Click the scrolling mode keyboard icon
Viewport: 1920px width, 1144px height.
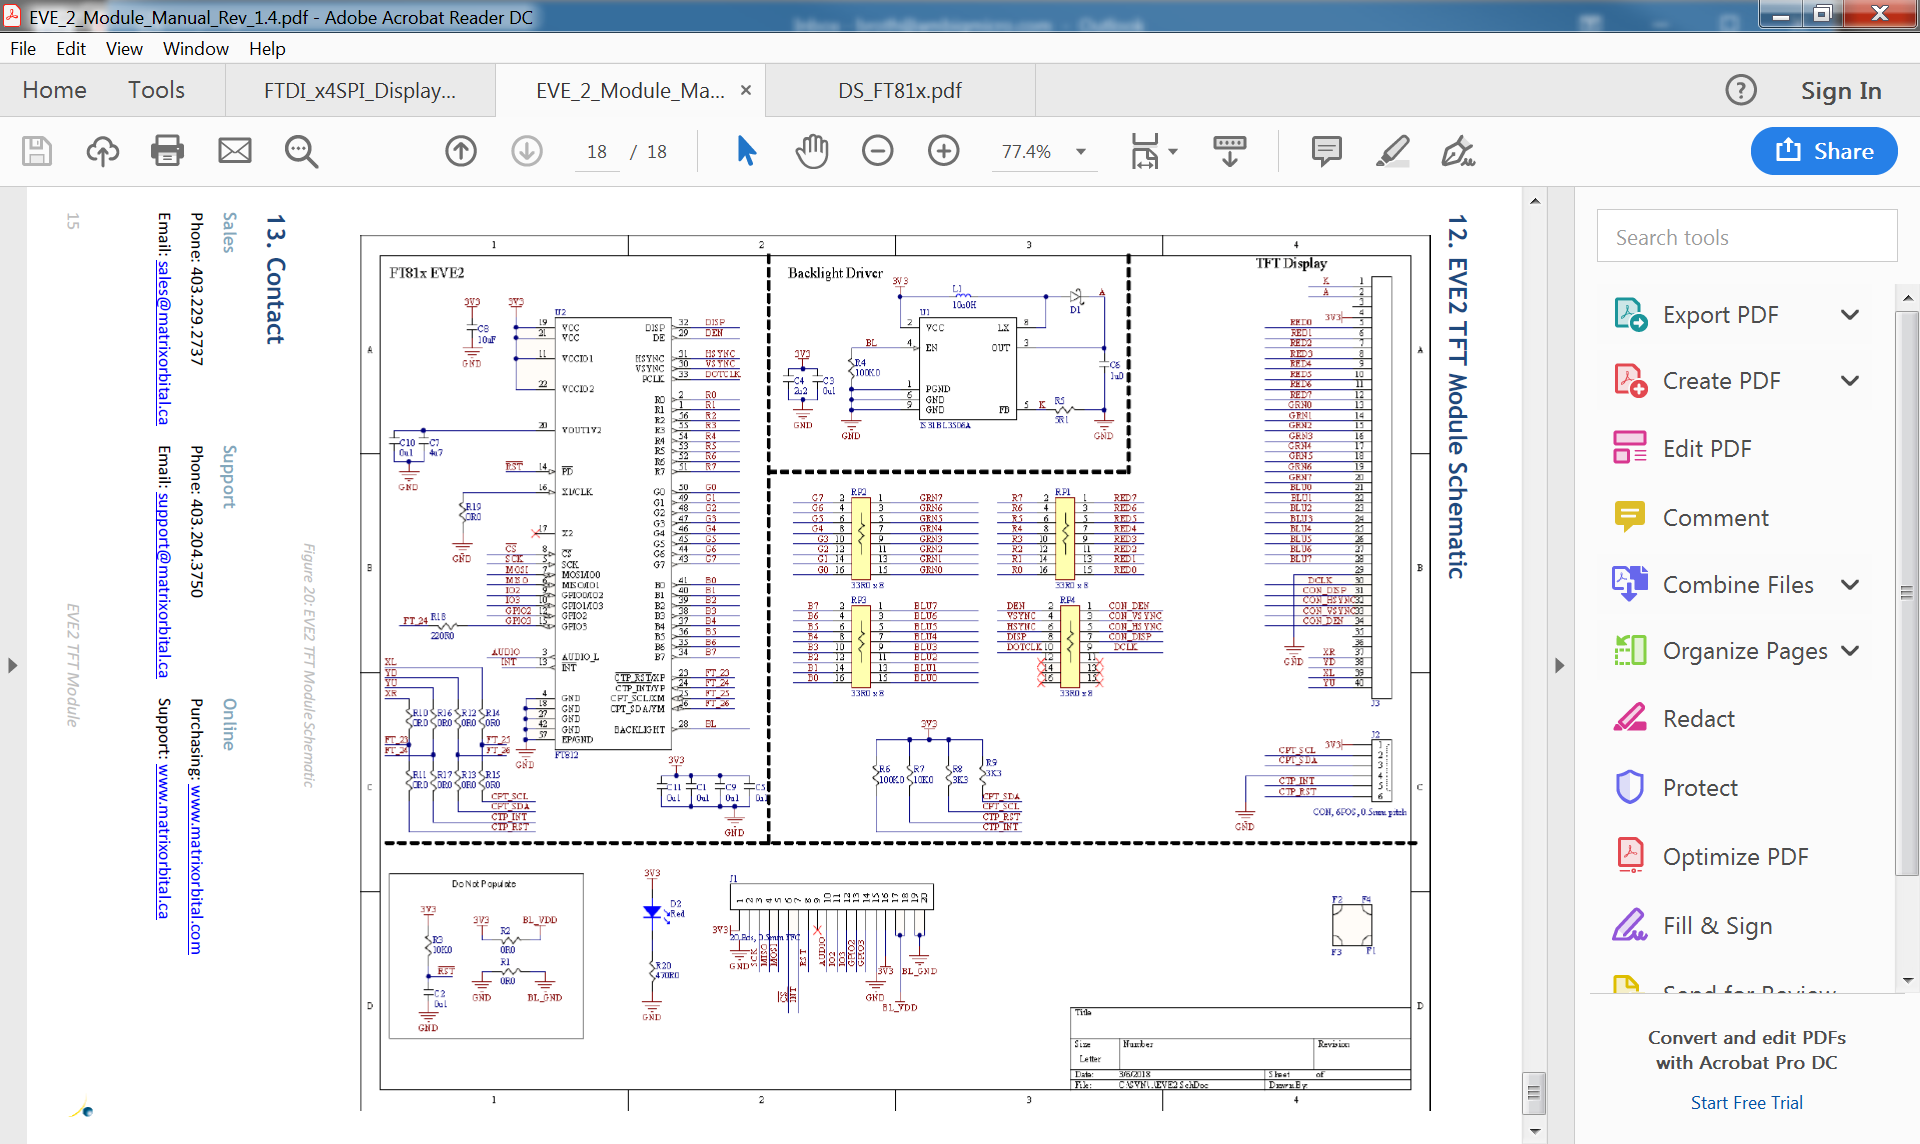[1230, 151]
